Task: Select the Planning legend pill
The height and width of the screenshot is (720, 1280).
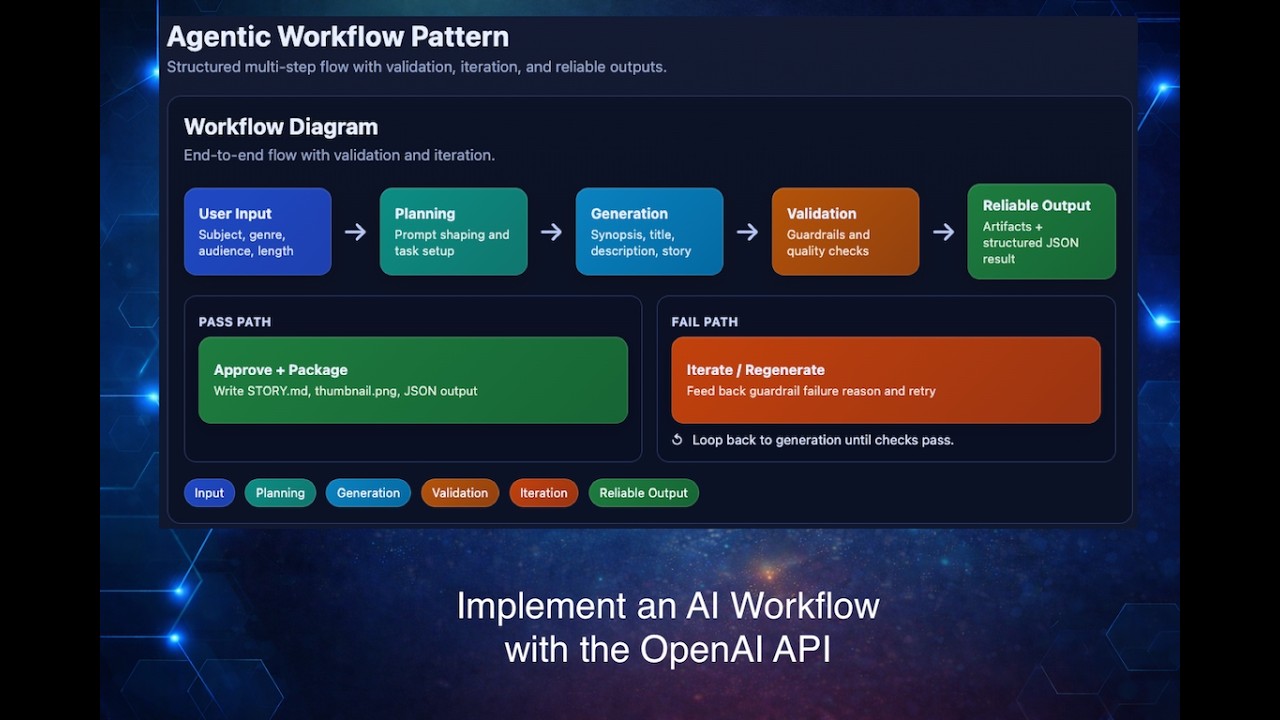Action: (x=280, y=493)
